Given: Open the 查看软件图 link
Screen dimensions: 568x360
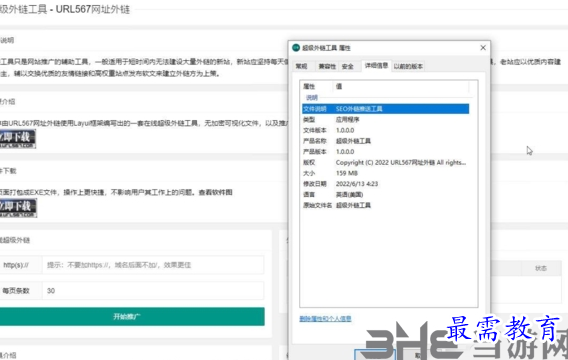Looking at the screenshot, I should pos(215,192).
